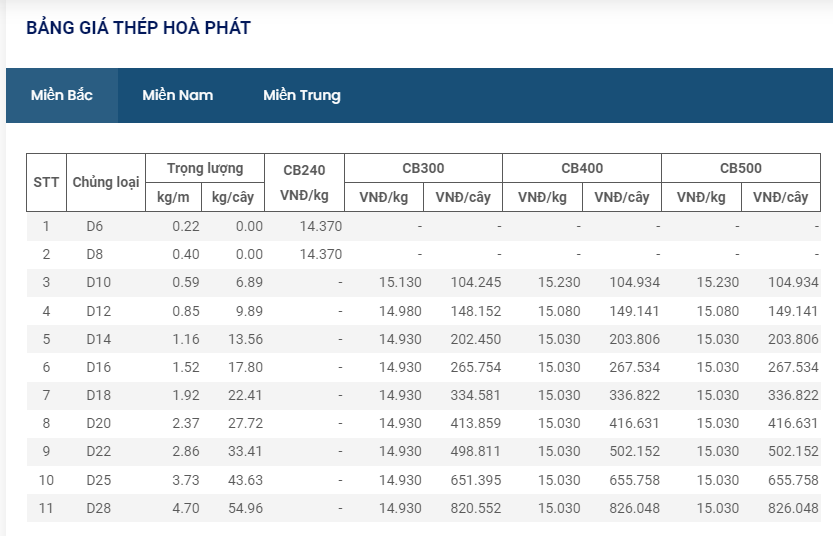Click the CB240 column header
The image size is (833, 536).
coord(304,182)
